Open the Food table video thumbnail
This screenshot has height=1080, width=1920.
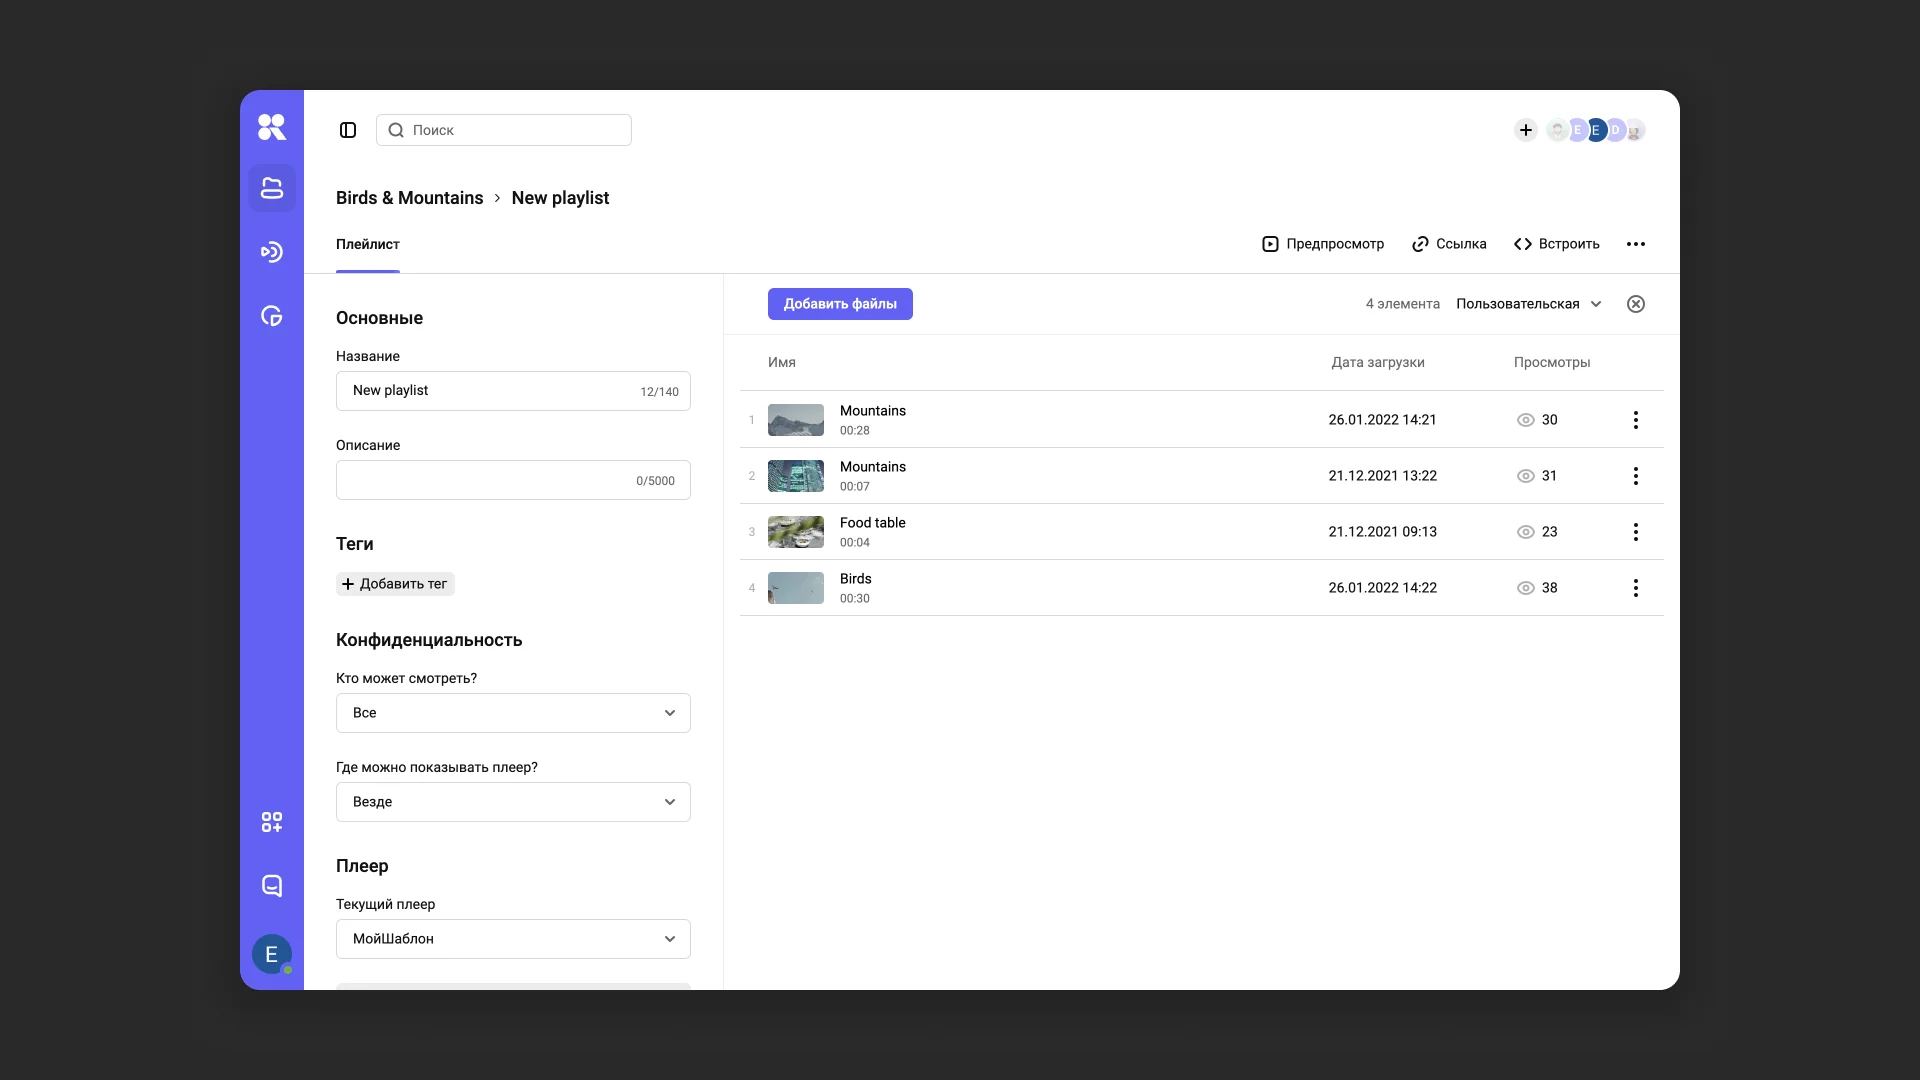point(796,532)
